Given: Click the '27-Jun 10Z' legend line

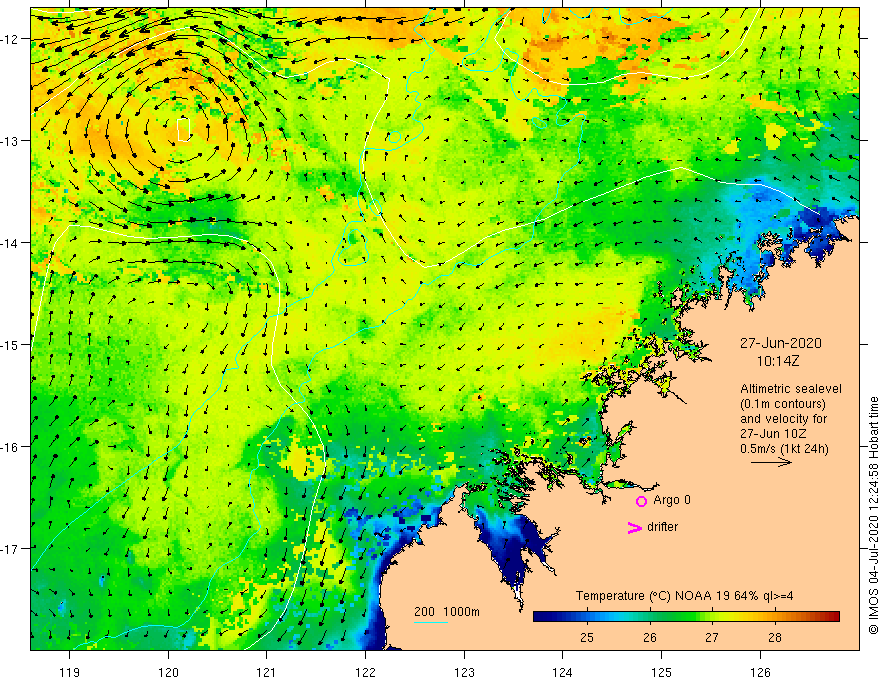Looking at the screenshot, I should tap(773, 434).
